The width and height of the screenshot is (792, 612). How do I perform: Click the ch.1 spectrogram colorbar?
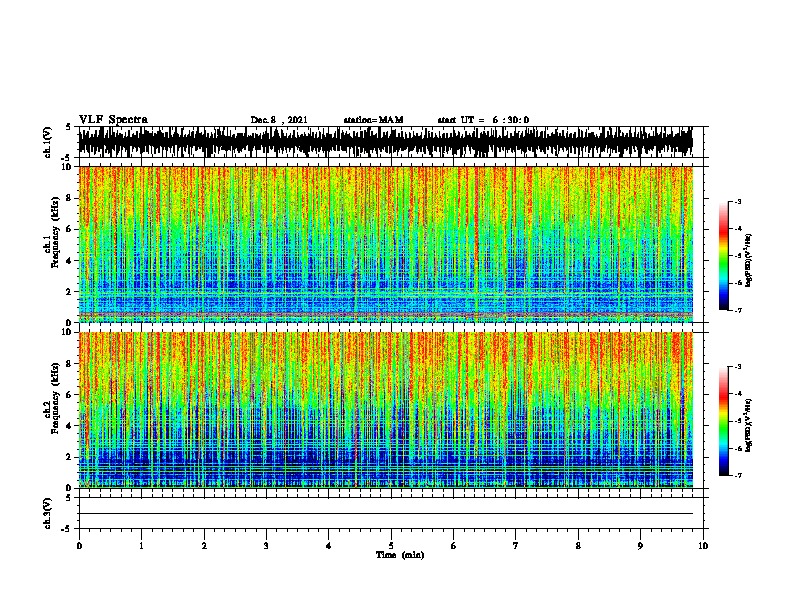(723, 256)
